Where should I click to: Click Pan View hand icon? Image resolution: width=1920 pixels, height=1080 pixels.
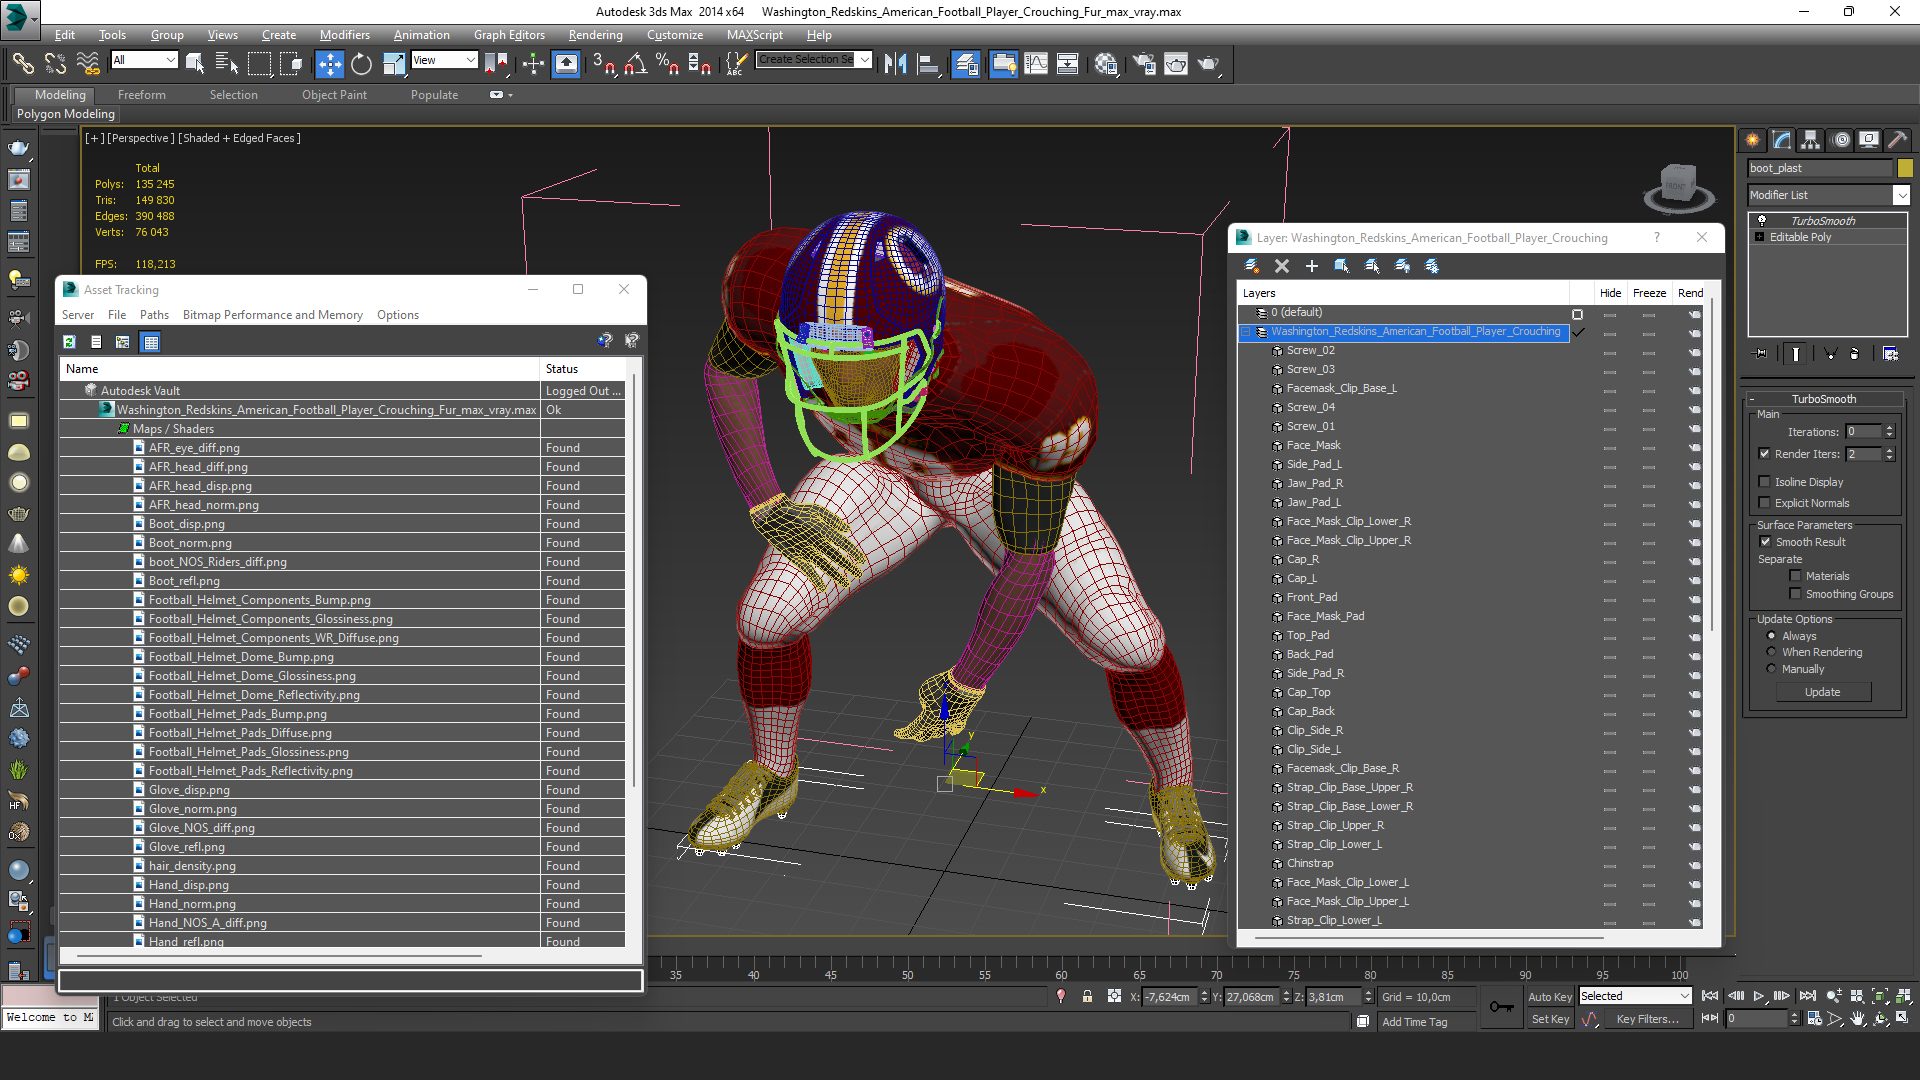(x=1857, y=1018)
